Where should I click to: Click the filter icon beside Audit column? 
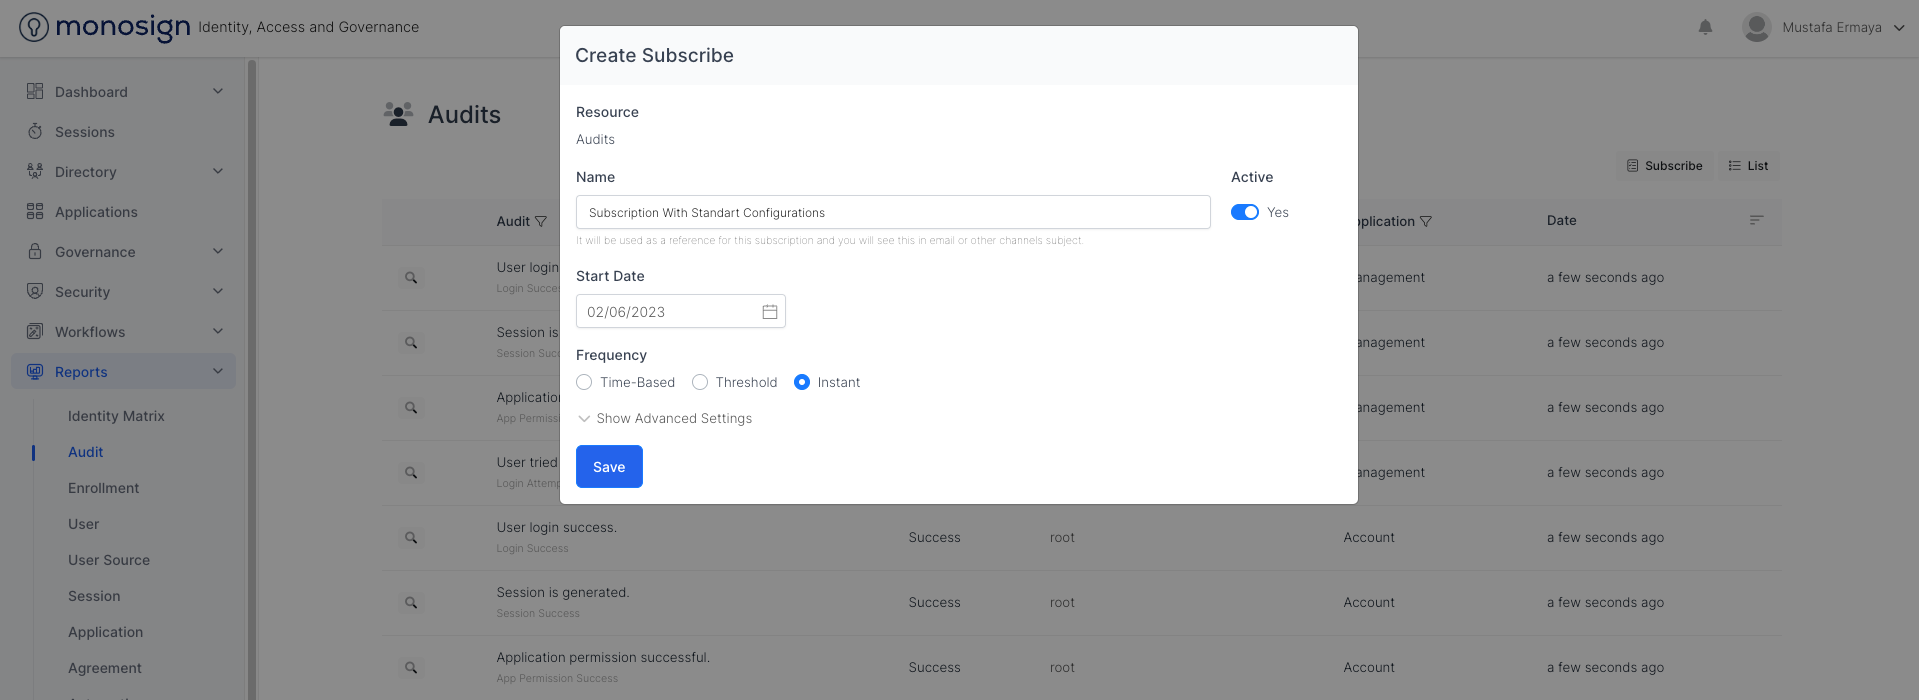(541, 221)
